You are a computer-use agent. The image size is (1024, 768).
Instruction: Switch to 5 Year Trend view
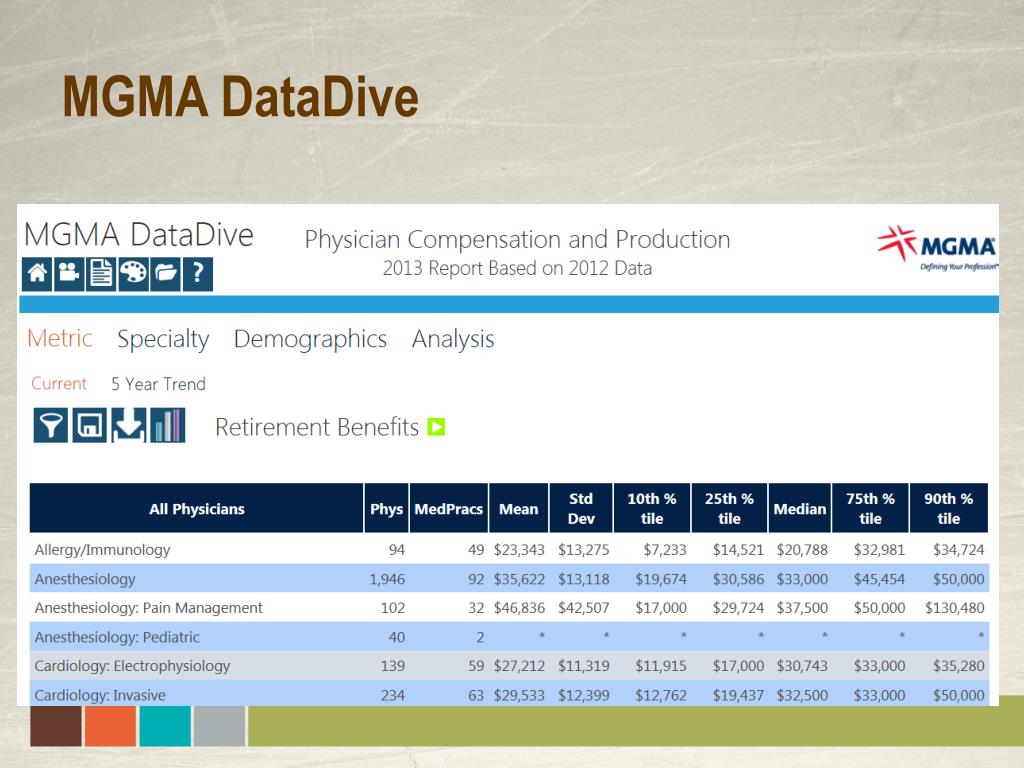pyautogui.click(x=158, y=384)
